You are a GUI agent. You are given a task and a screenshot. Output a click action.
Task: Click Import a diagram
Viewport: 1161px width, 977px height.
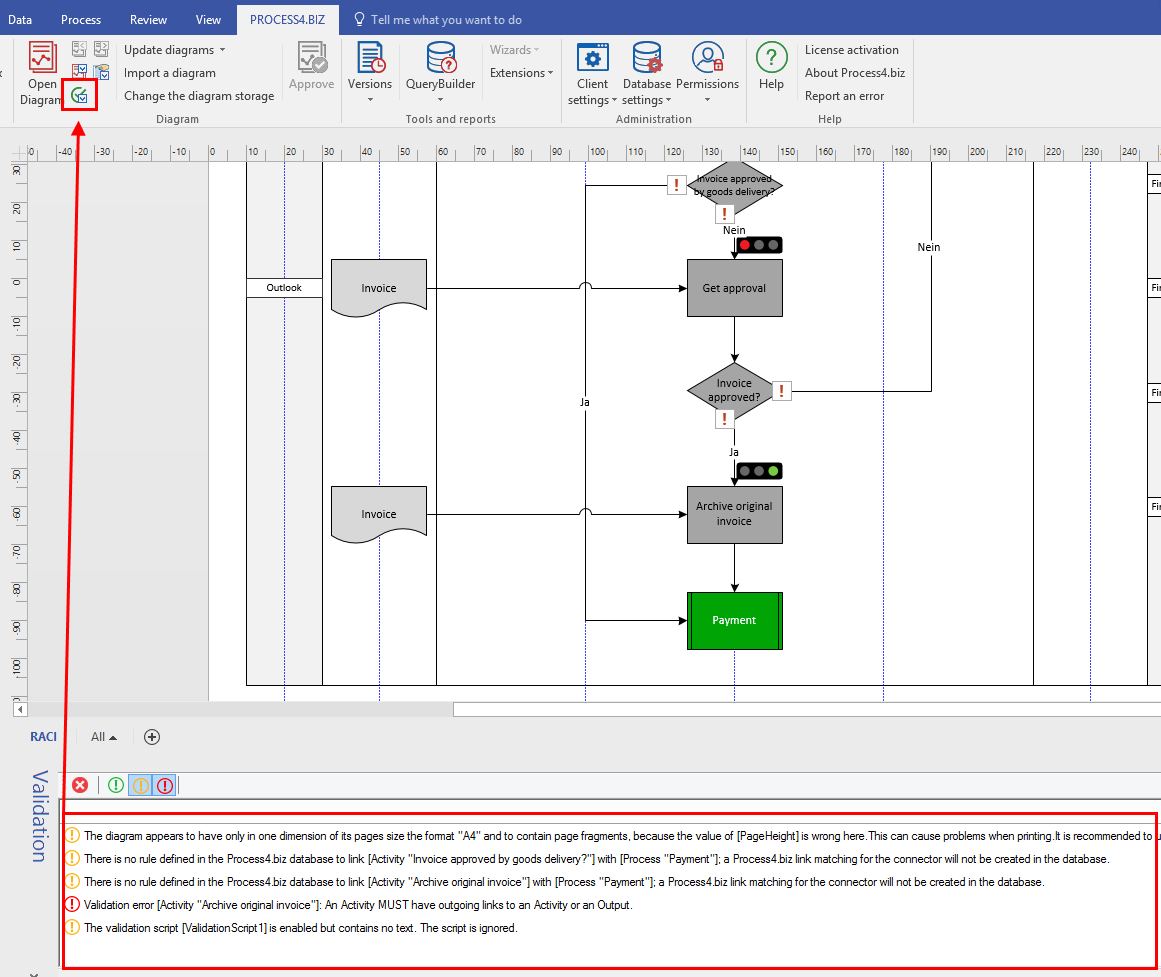click(170, 73)
